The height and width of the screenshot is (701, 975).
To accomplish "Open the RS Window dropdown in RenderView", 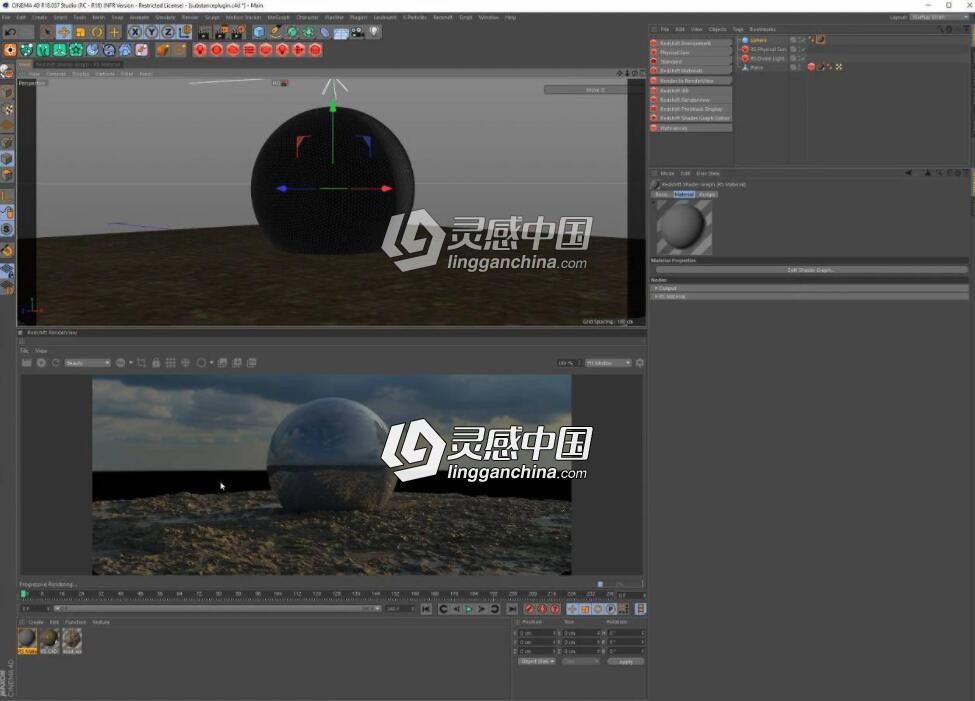I will coord(608,363).
